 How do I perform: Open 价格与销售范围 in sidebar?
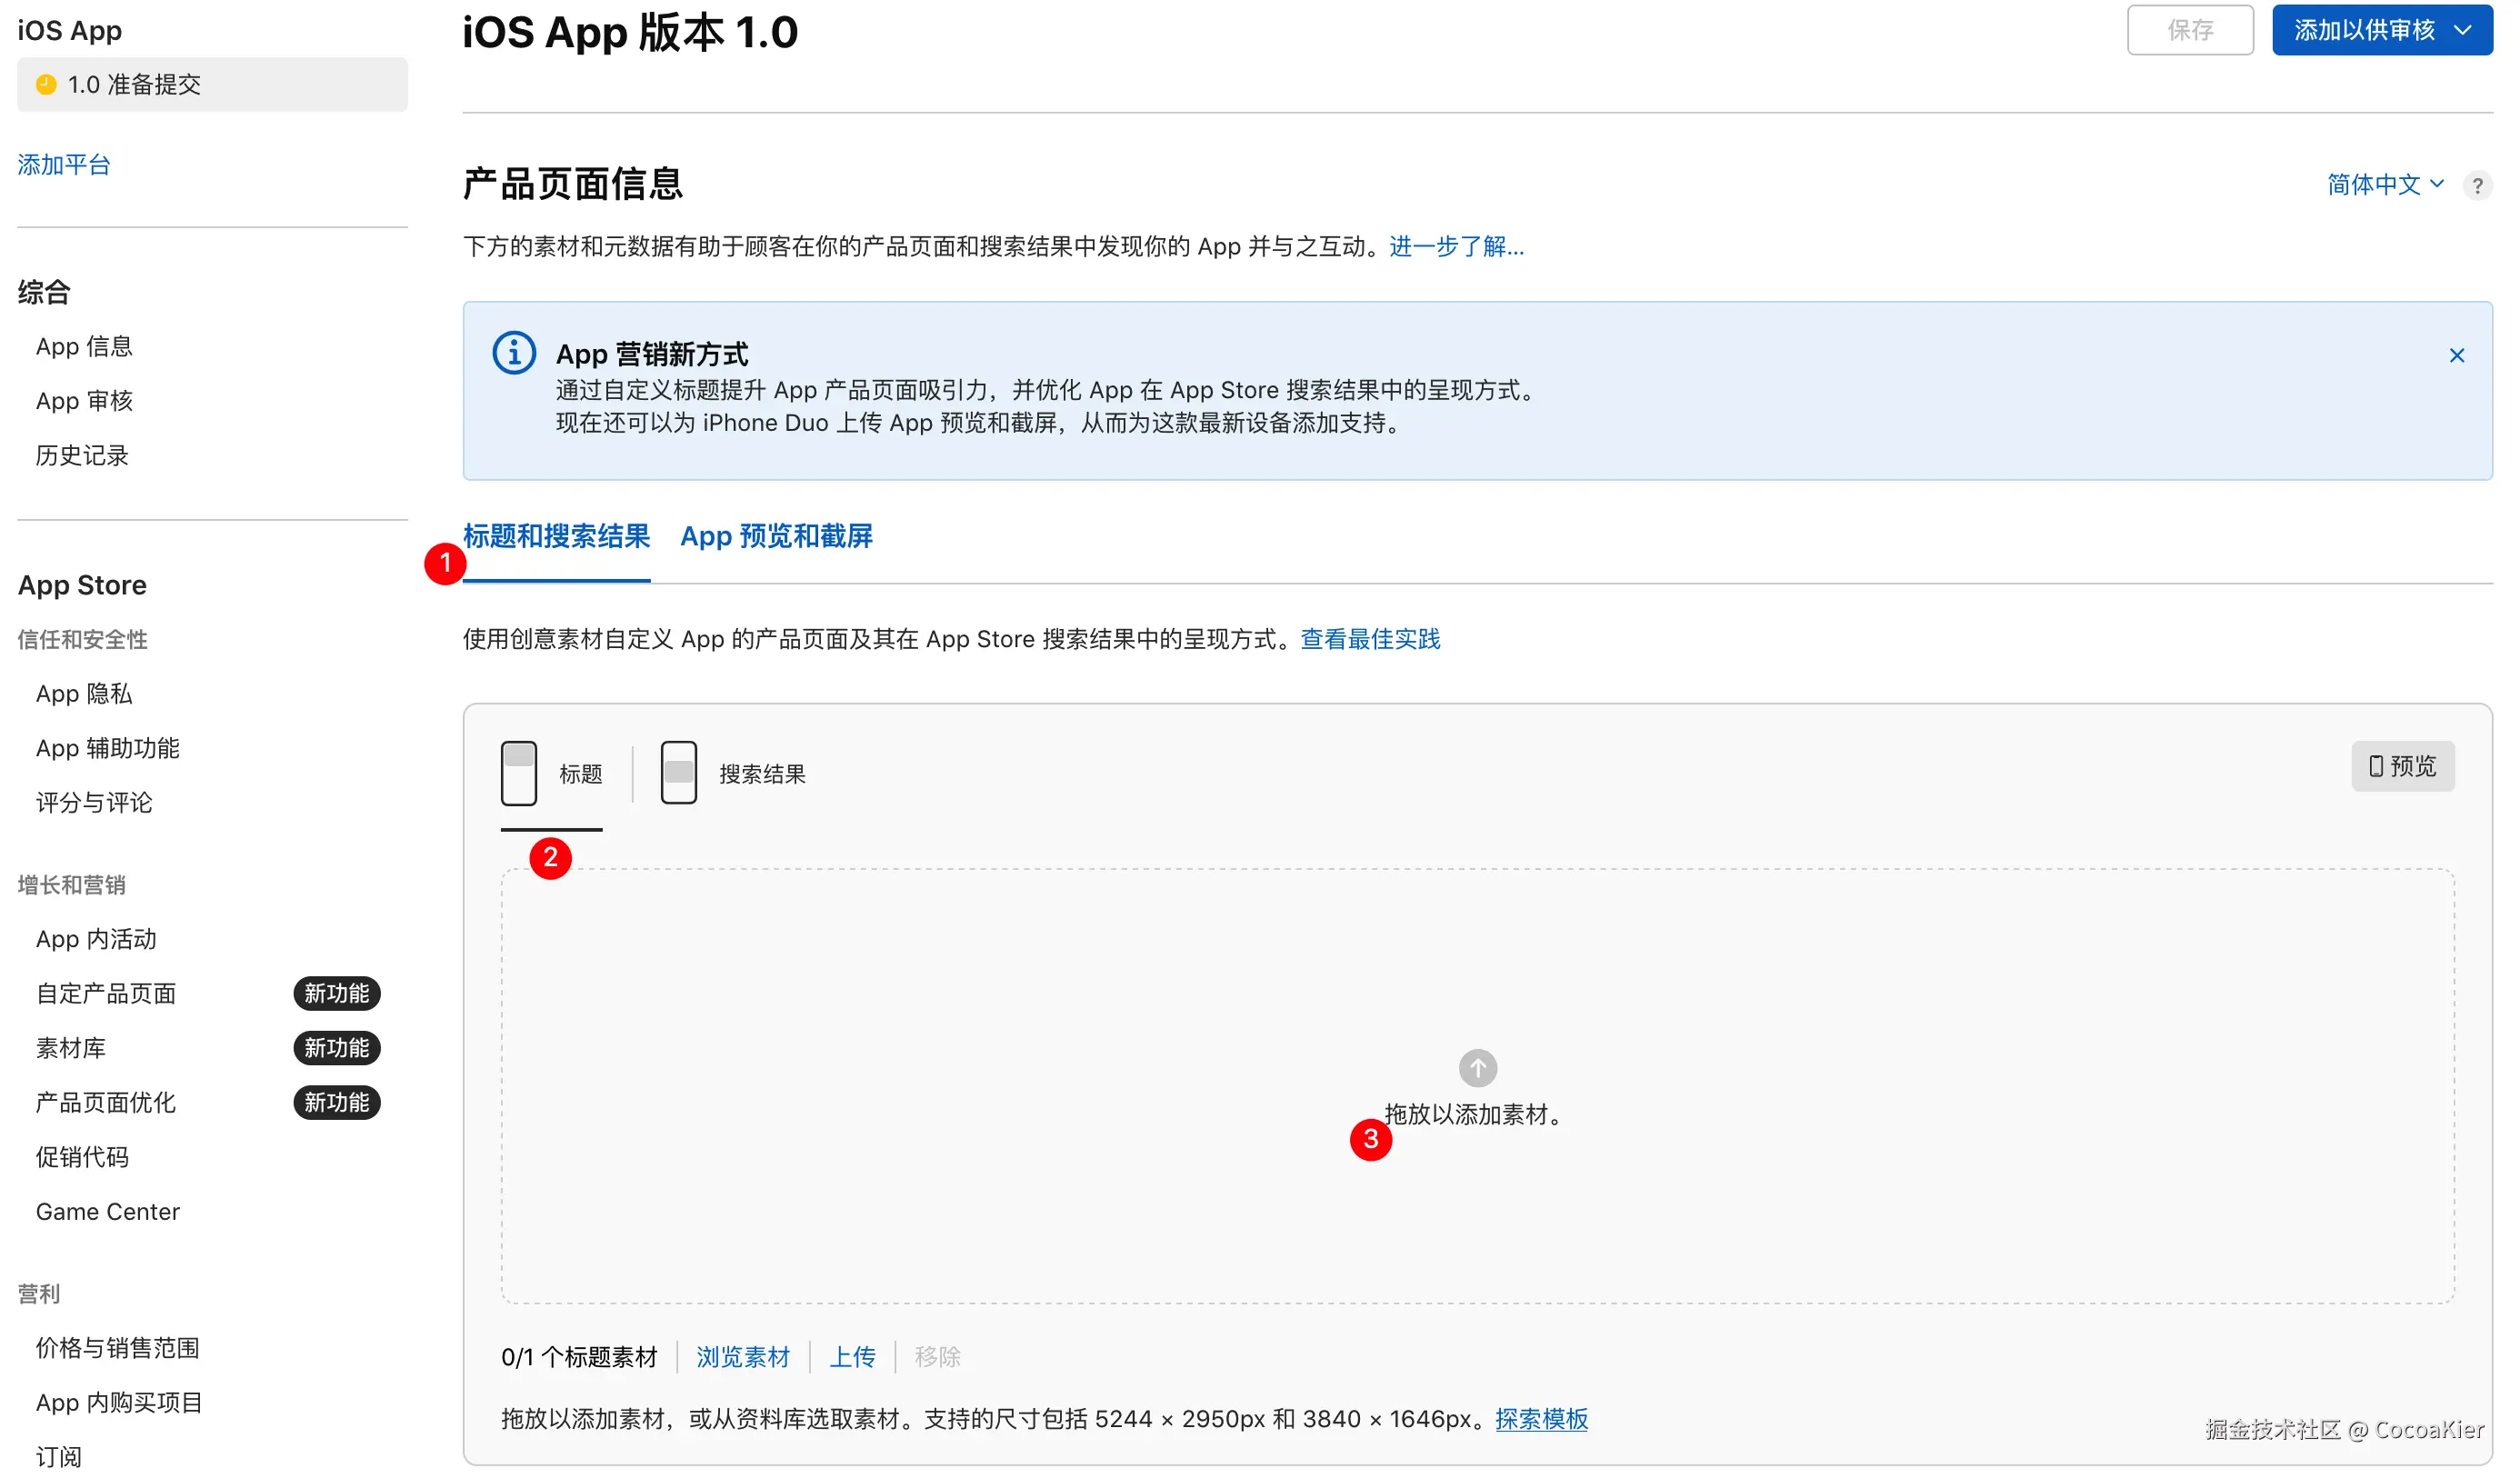point(117,1348)
